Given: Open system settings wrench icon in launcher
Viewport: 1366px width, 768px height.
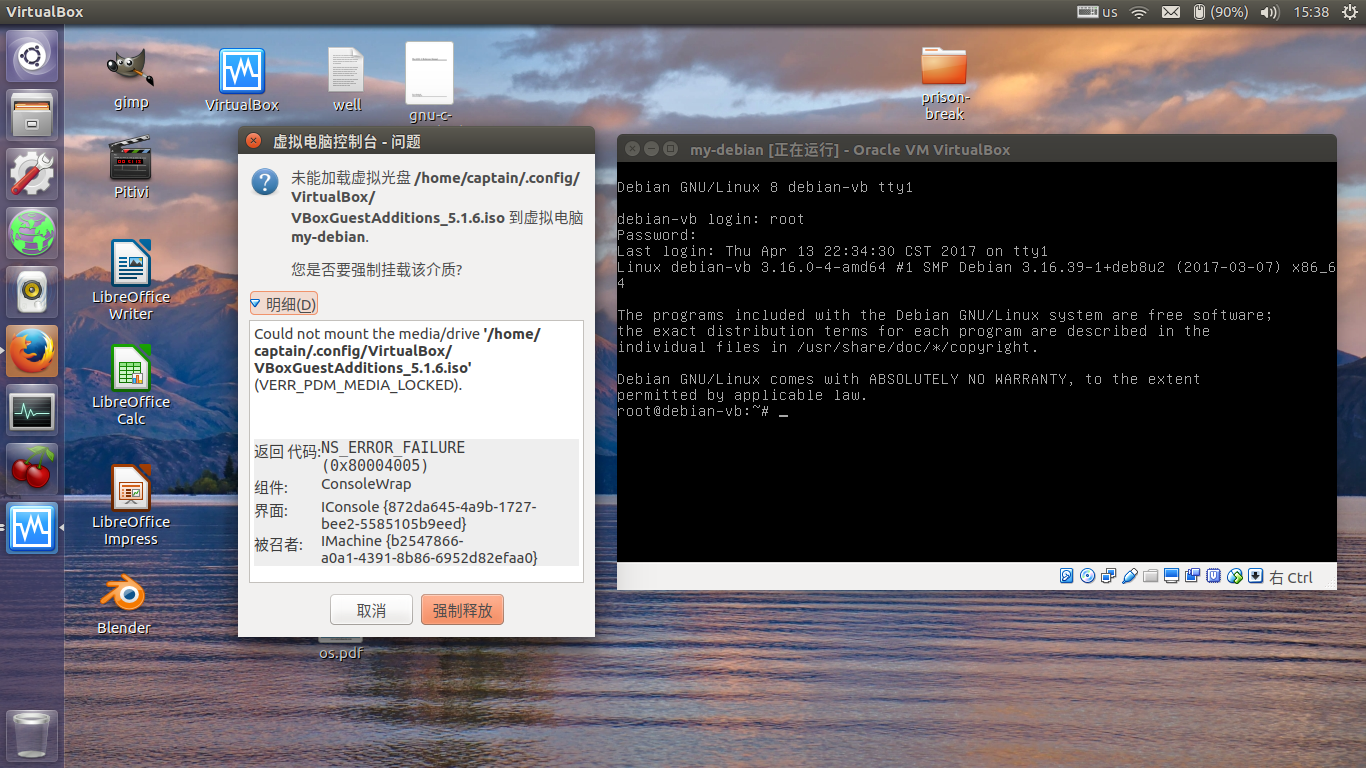Looking at the screenshot, I should 32,174.
